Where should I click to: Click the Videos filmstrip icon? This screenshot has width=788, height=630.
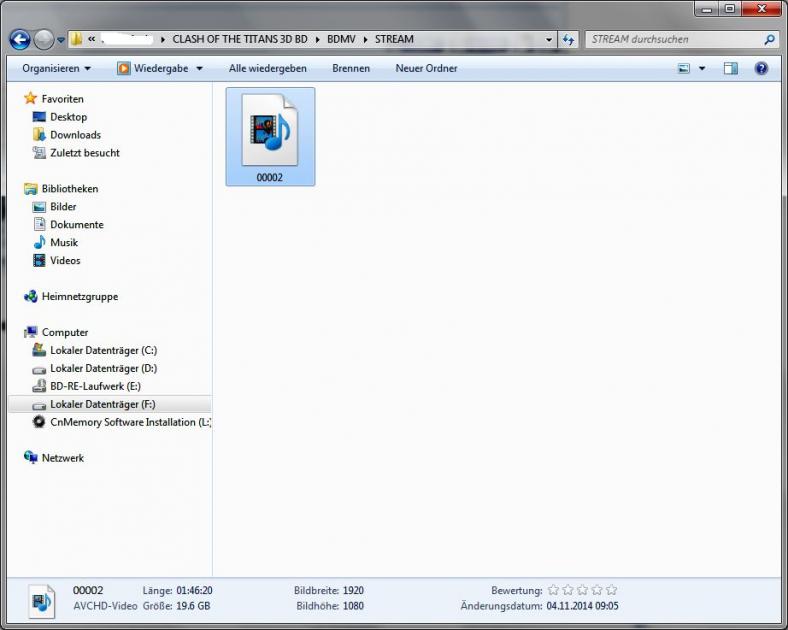click(x=39, y=260)
